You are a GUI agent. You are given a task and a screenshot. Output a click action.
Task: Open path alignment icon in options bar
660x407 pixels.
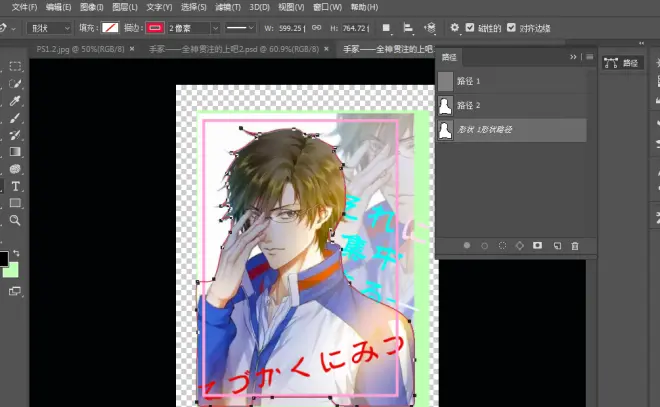coord(407,28)
